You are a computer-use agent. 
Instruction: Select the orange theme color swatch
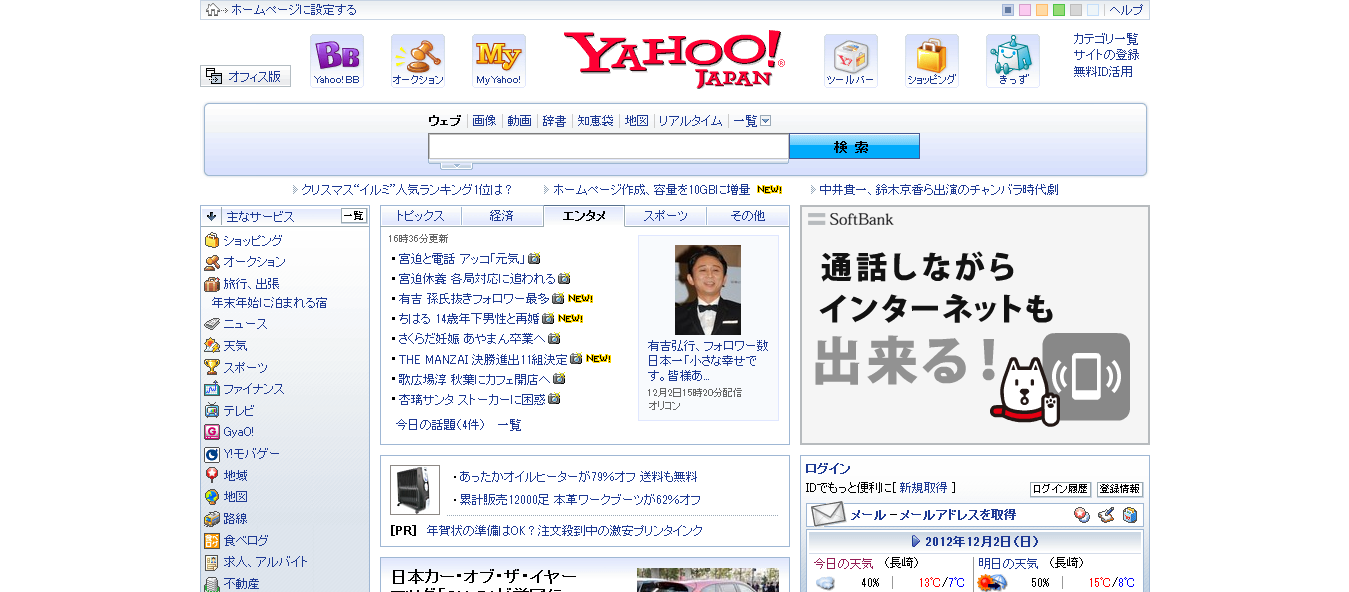coord(1042,10)
